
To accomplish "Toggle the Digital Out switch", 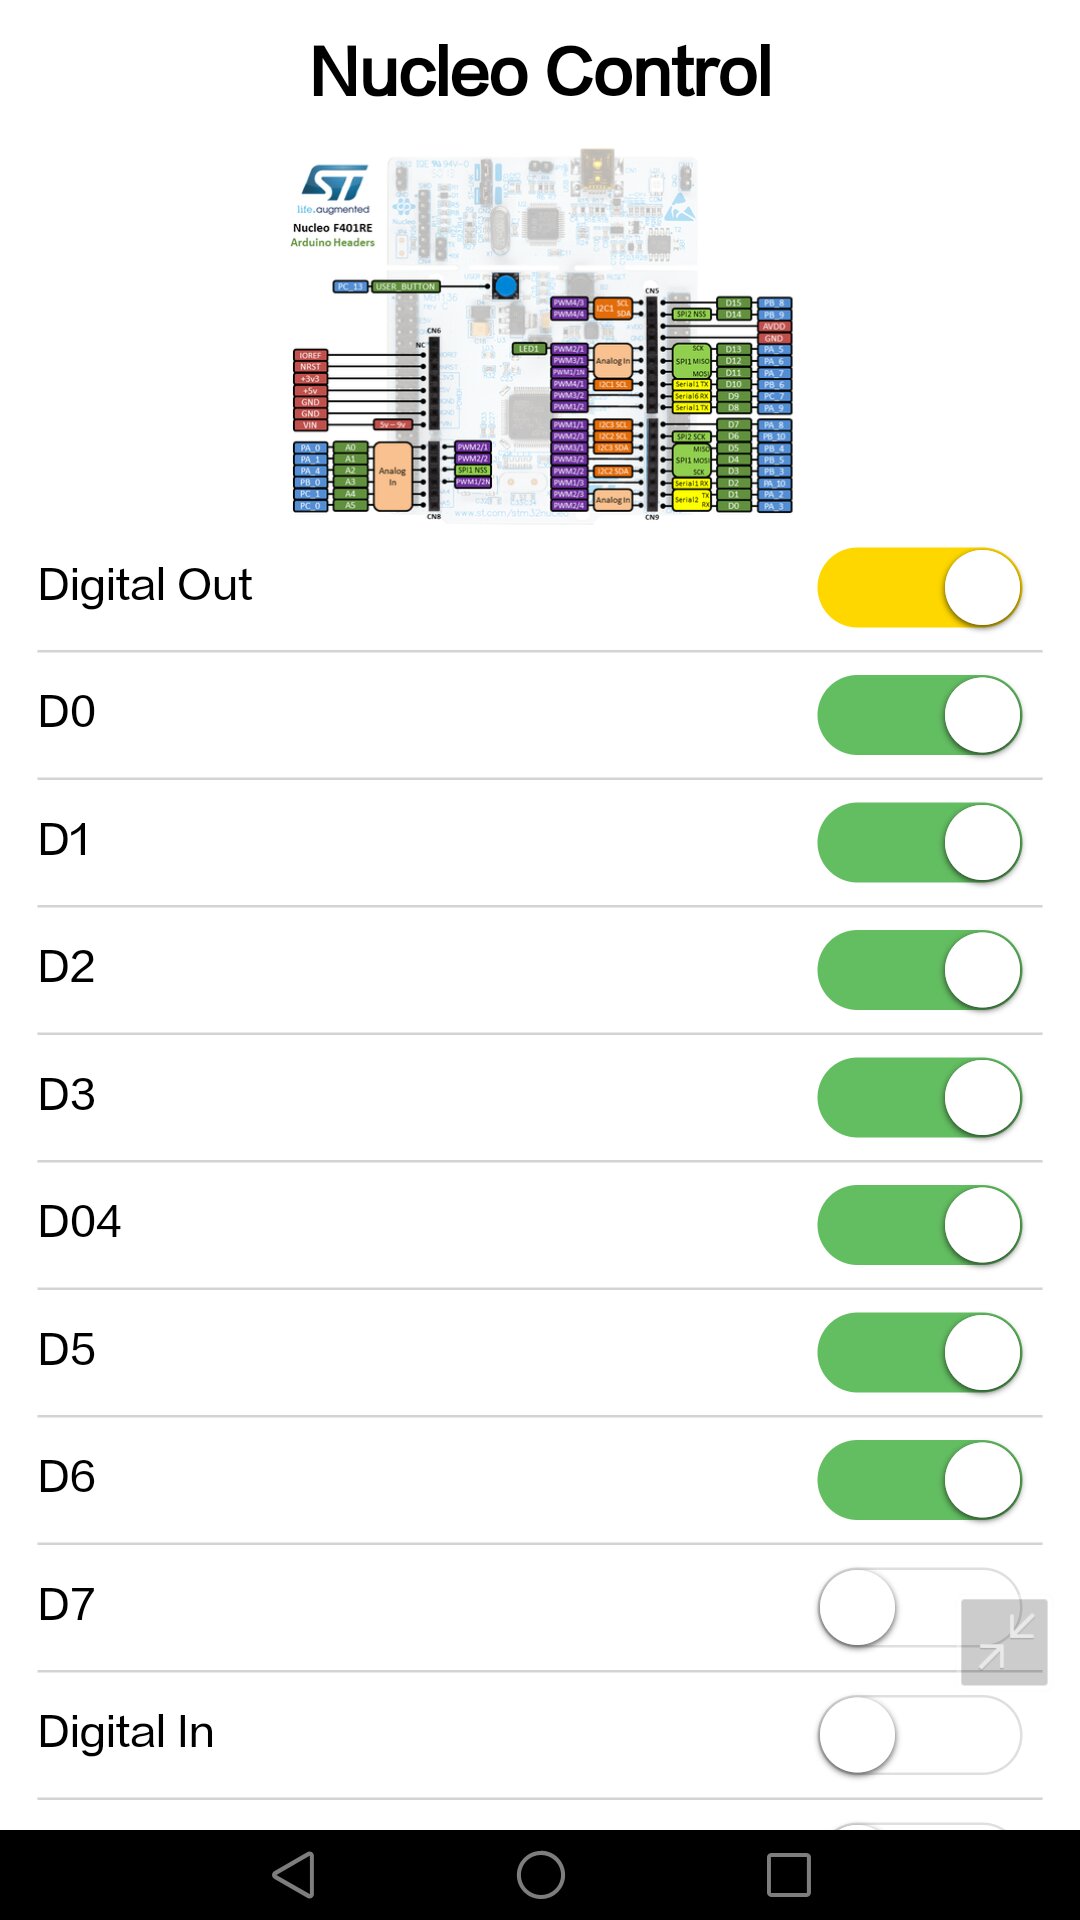I will [919, 588].
